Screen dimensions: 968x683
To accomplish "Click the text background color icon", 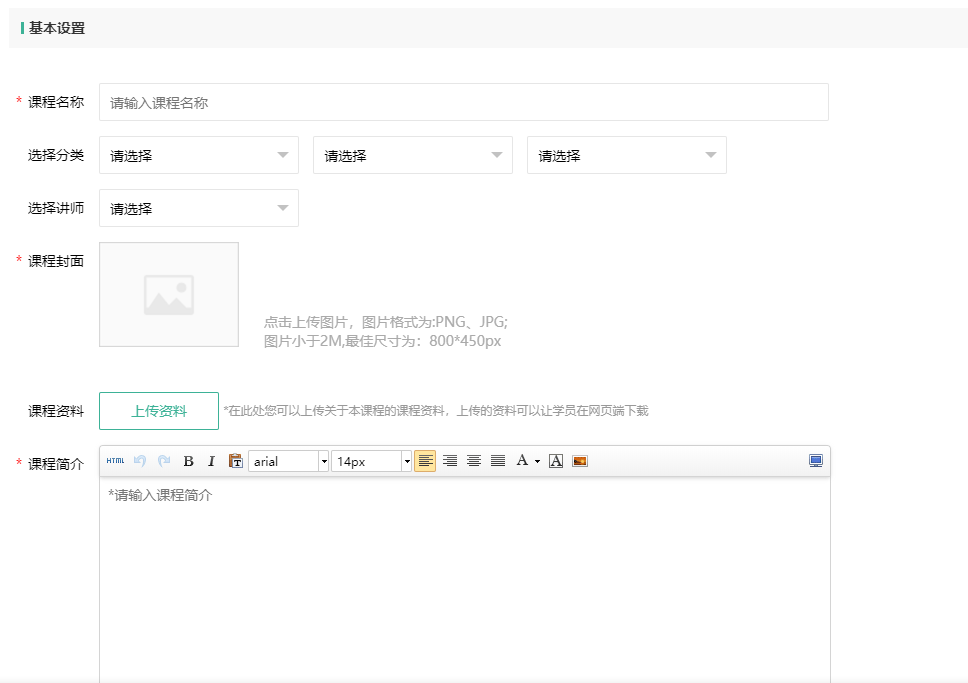I will coord(556,461).
